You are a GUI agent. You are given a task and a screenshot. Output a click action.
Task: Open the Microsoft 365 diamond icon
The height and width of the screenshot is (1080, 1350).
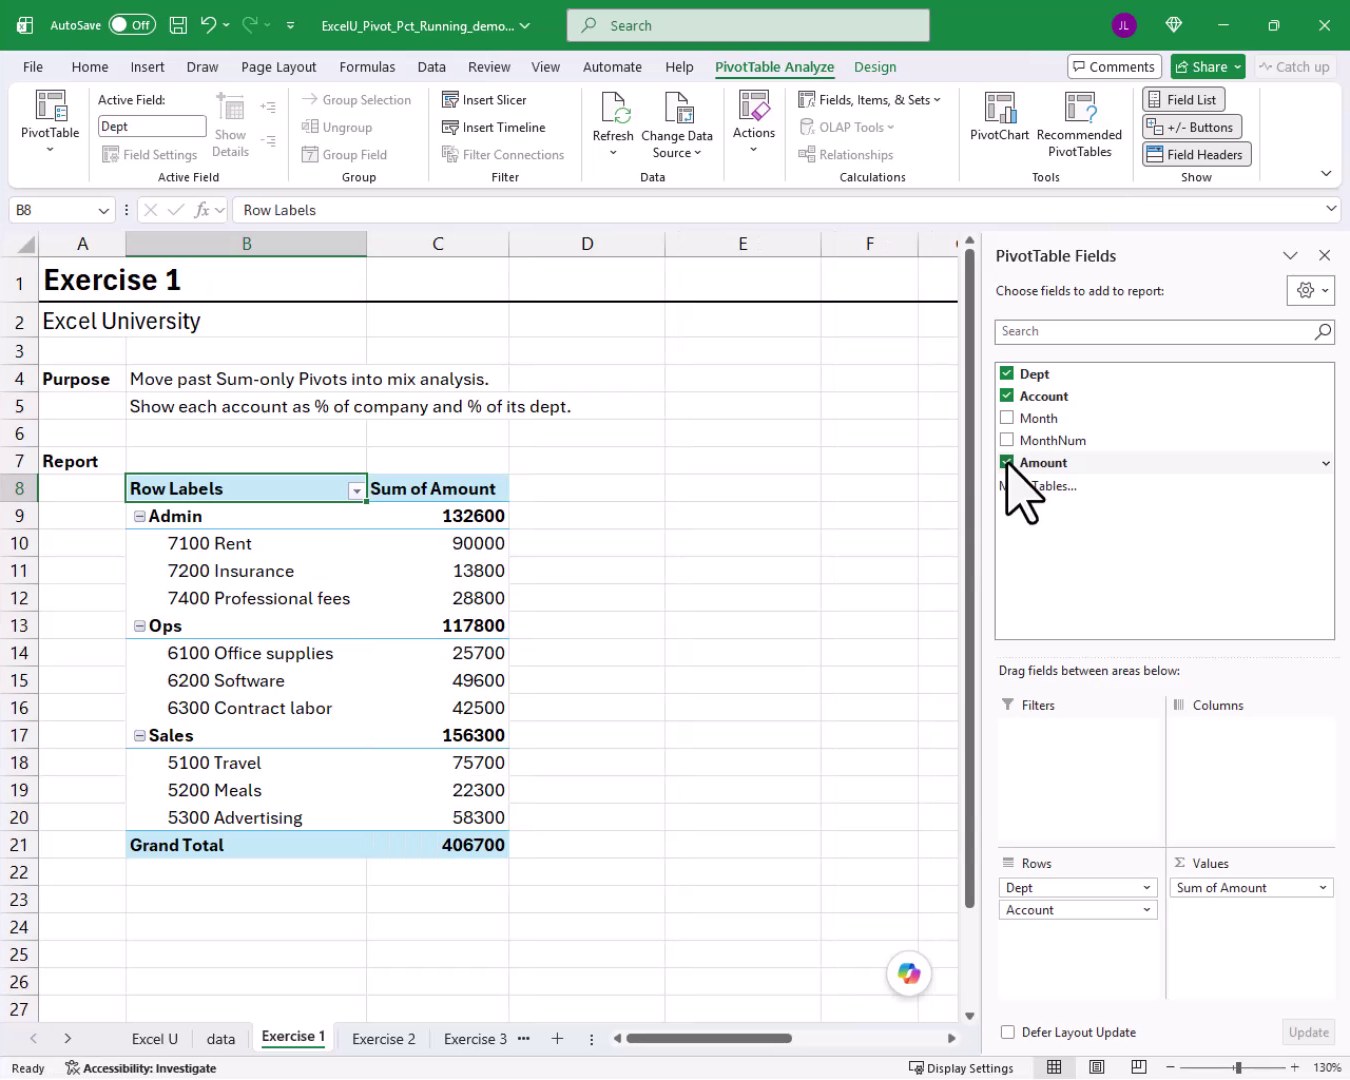[1174, 25]
